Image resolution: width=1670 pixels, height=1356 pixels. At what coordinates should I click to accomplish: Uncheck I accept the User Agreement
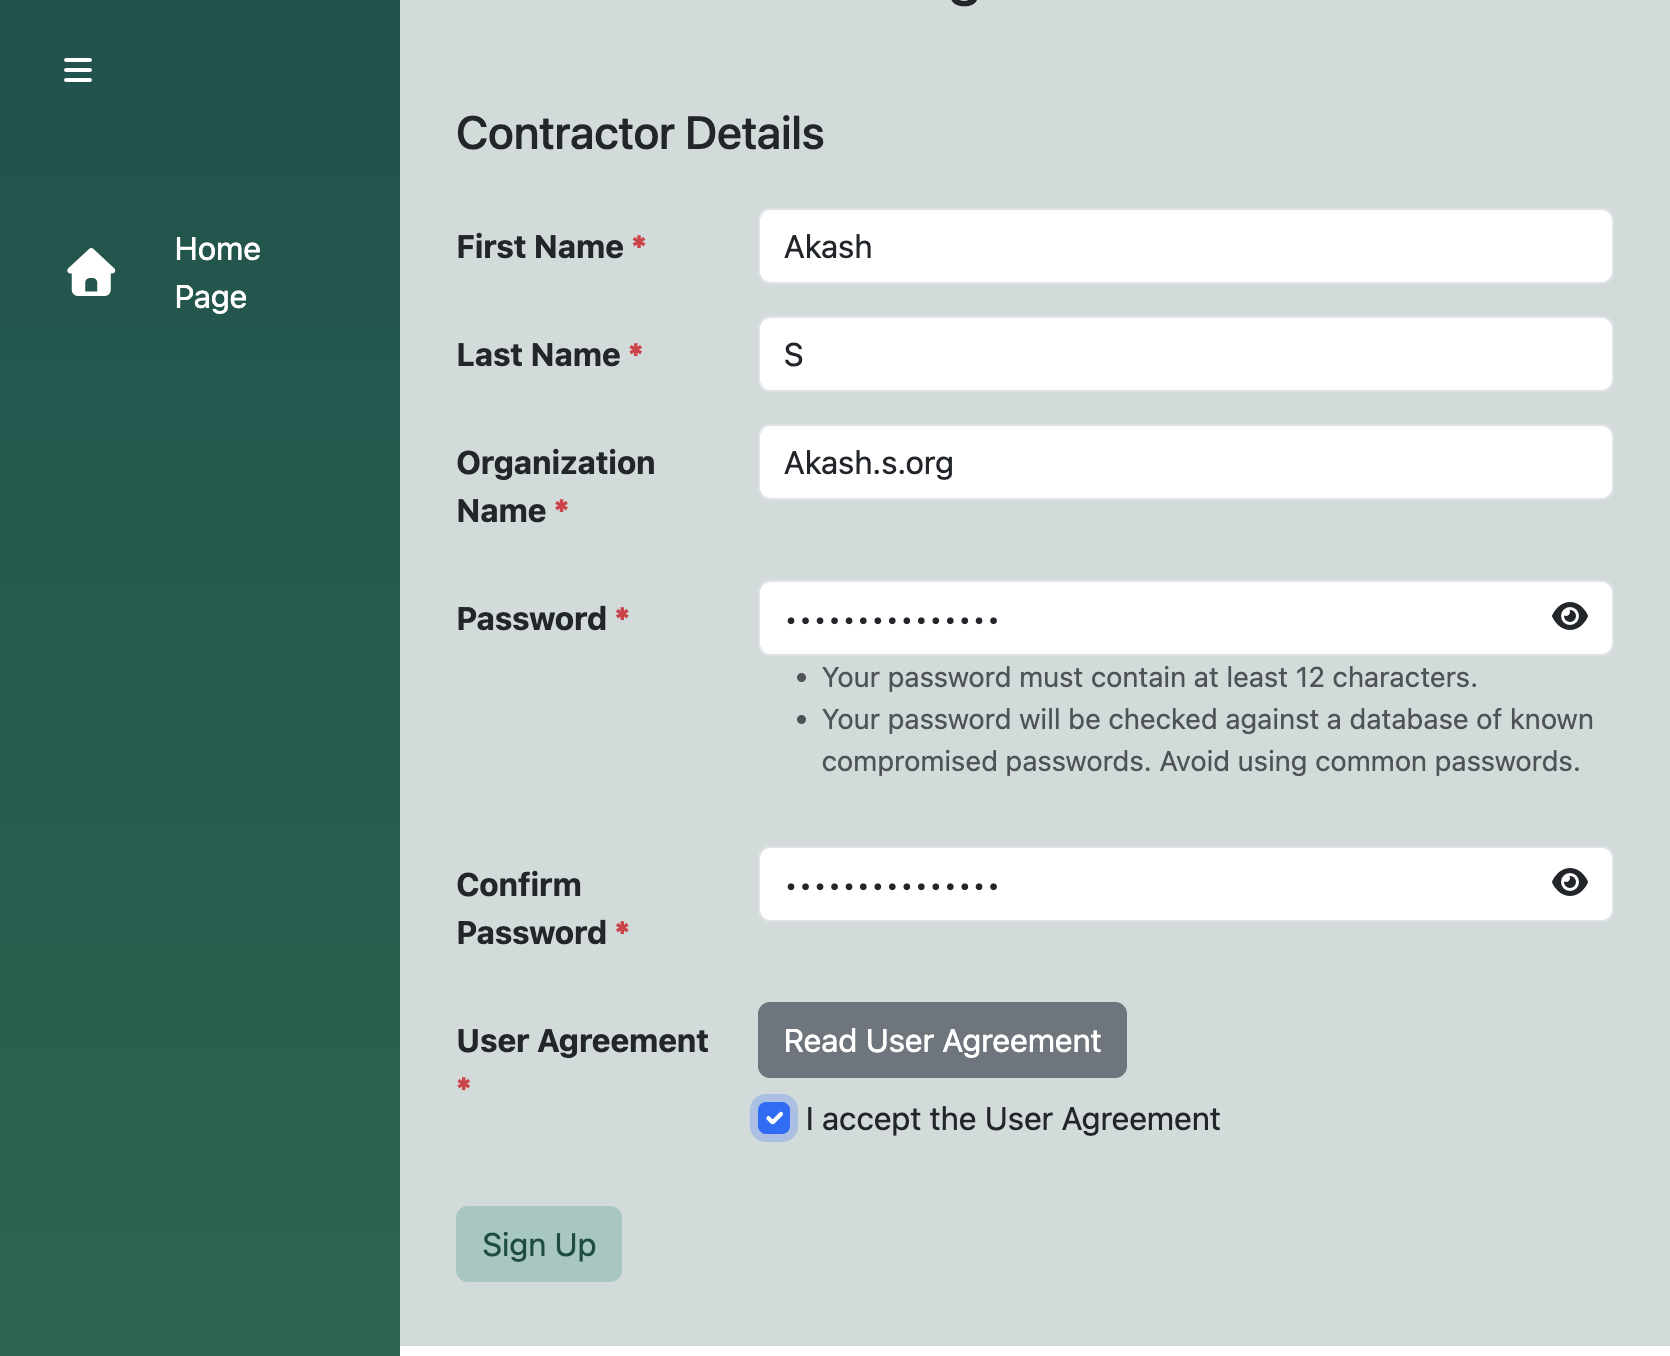pyautogui.click(x=774, y=1118)
